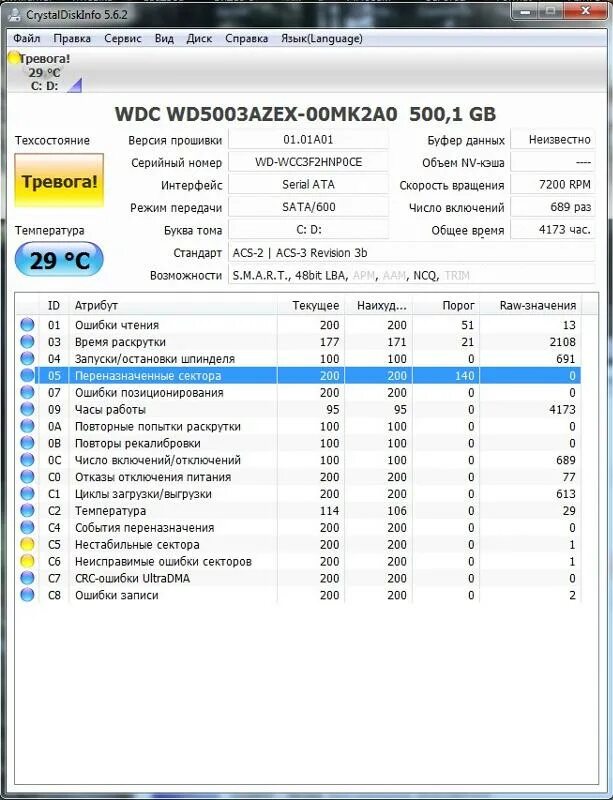The width and height of the screenshot is (613, 800).
Task: Click the blue status icon for CRC-ошибки UltraDMA
Action: pyautogui.click(x=27, y=578)
